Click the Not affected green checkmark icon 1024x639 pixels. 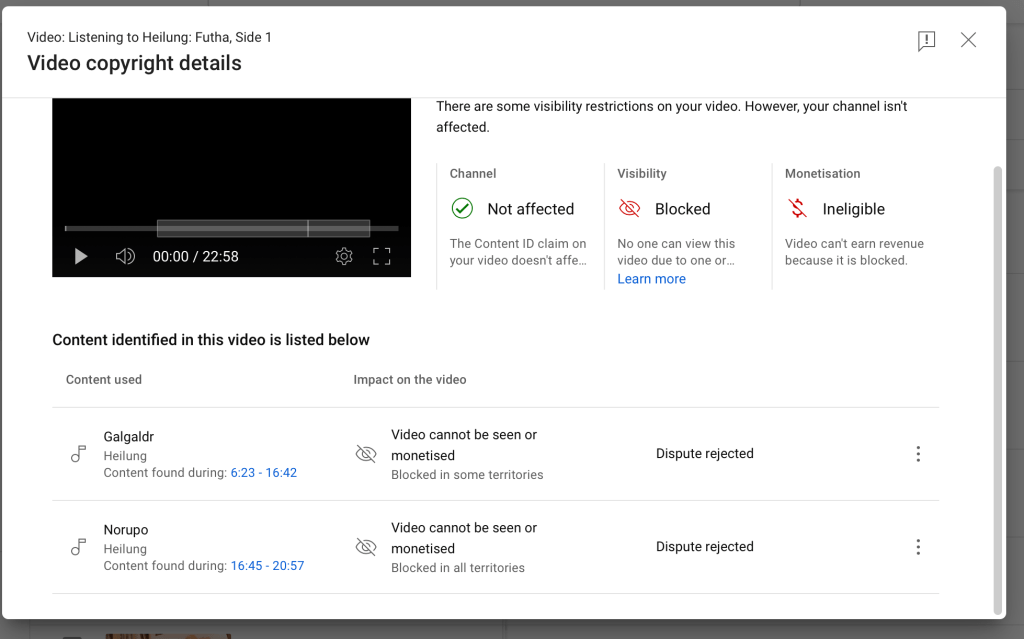462,209
